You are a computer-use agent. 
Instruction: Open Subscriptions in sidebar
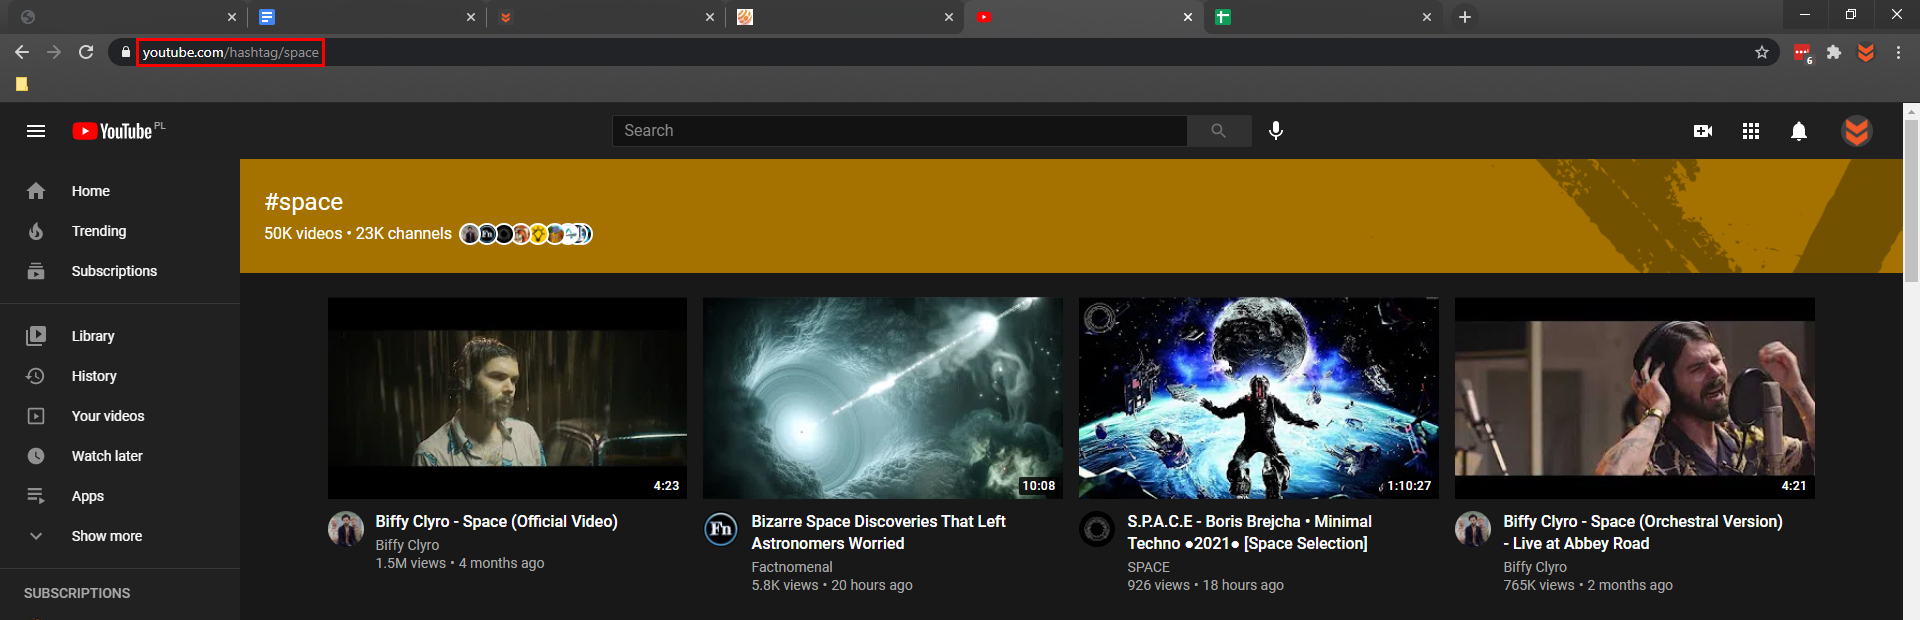click(120, 271)
